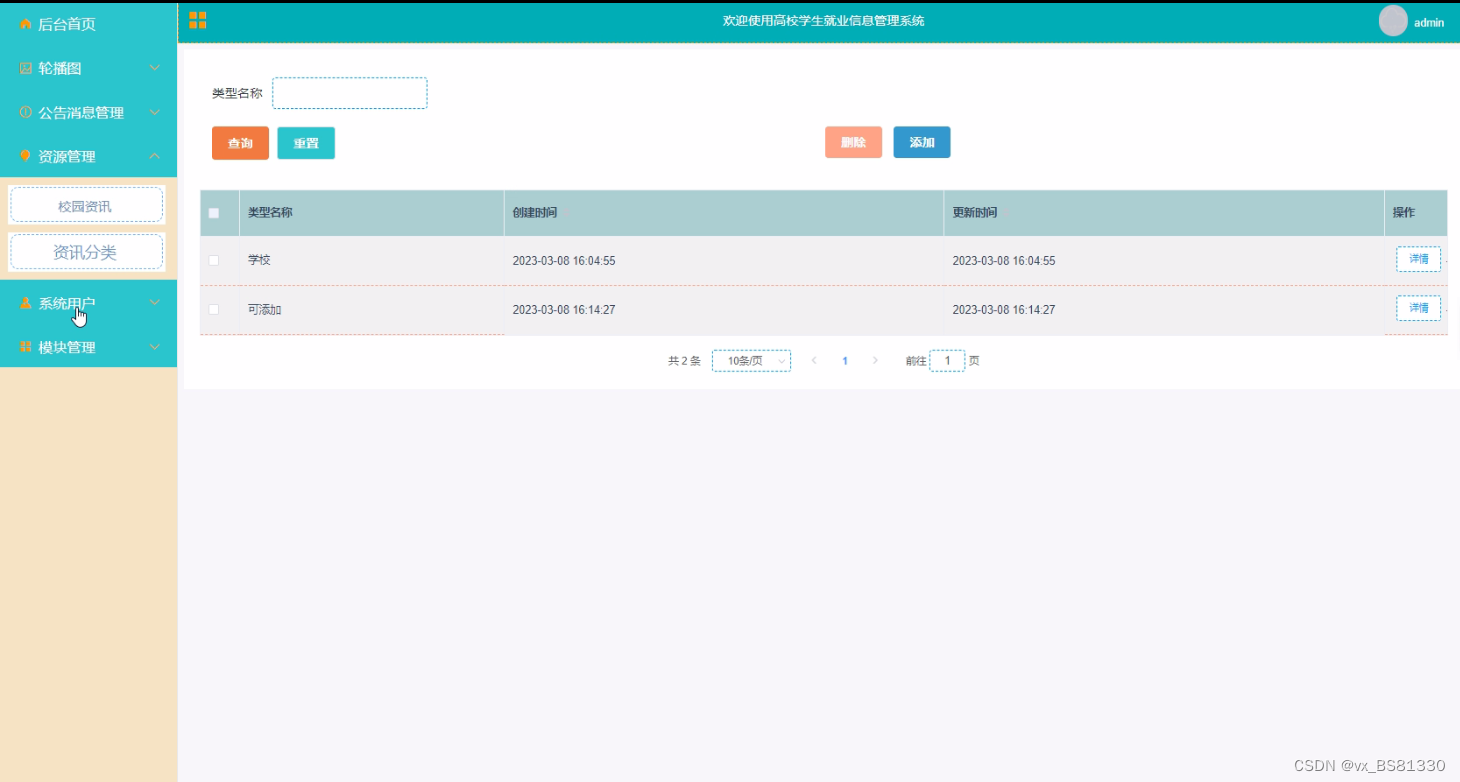Image resolution: width=1460 pixels, height=782 pixels.
Task: Click the grid icon beside 模块管理
Action: 26,347
